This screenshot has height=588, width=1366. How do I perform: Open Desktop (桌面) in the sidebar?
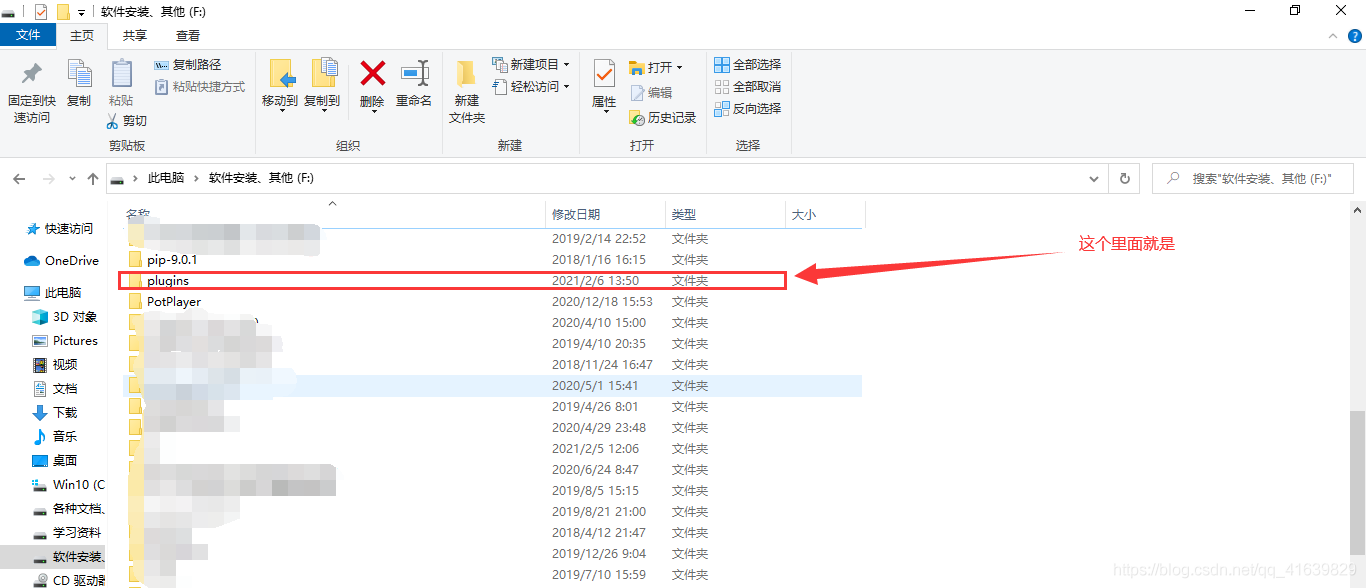click(55, 461)
